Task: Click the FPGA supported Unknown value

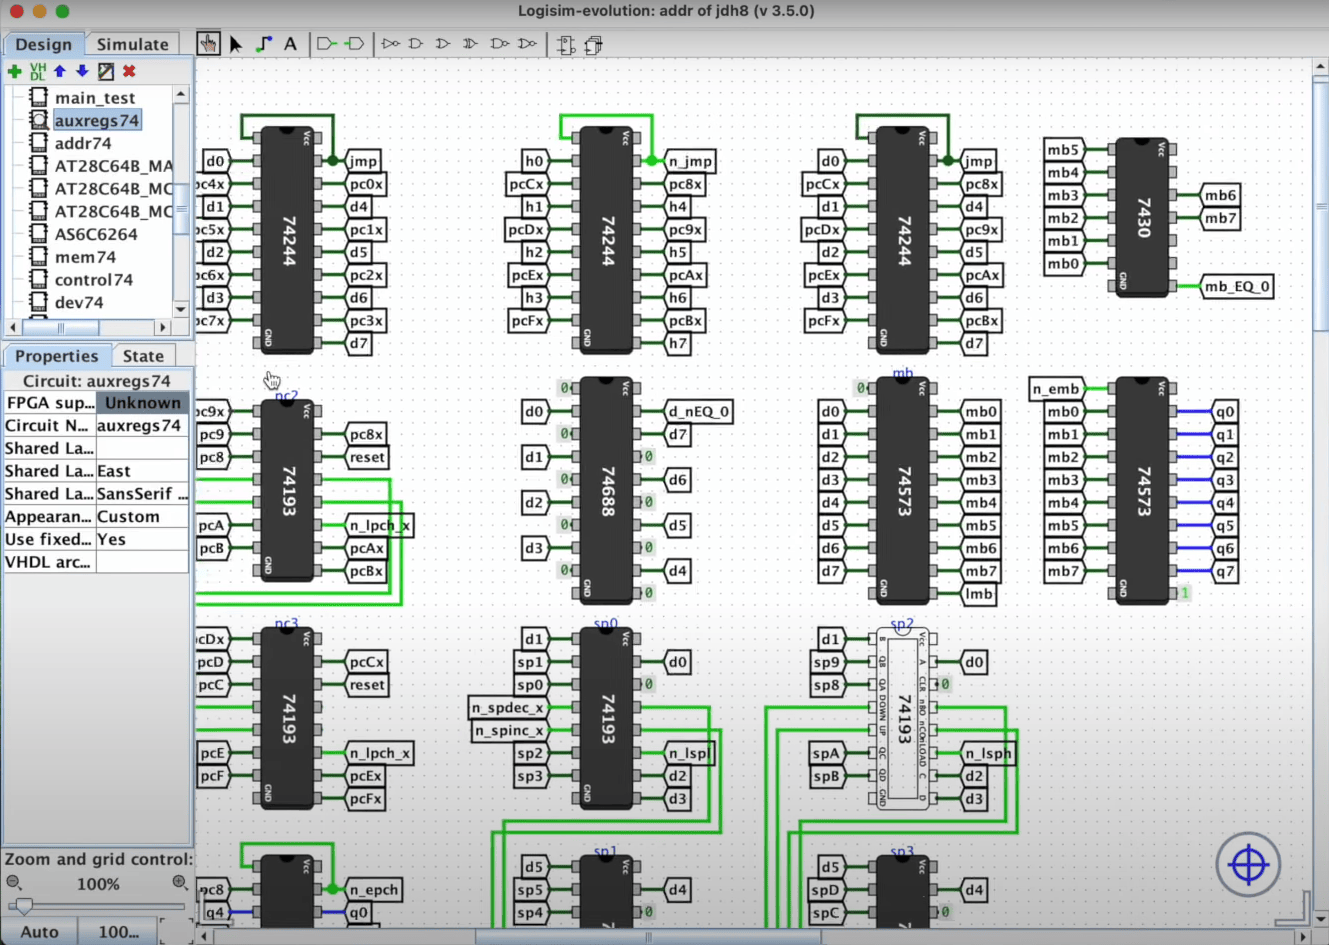Action: (142, 403)
